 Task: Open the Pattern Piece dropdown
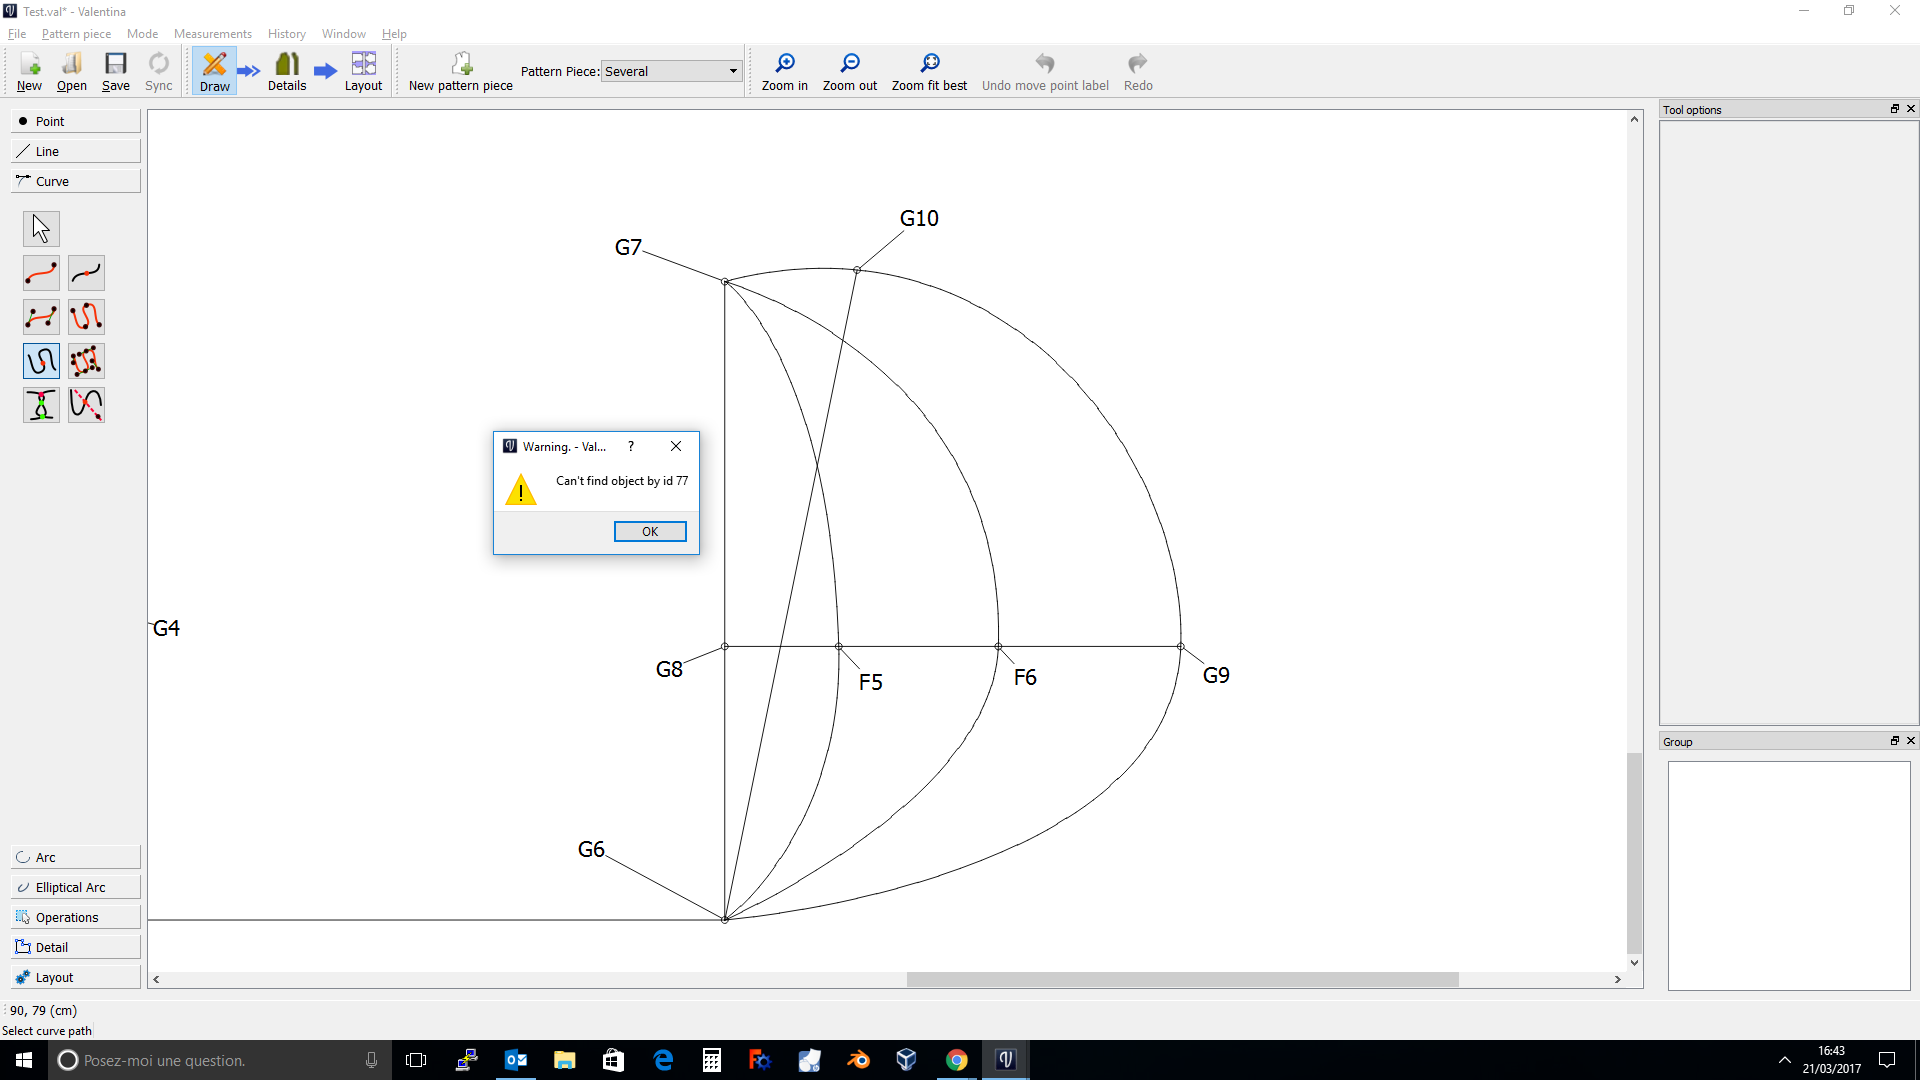[x=670, y=71]
